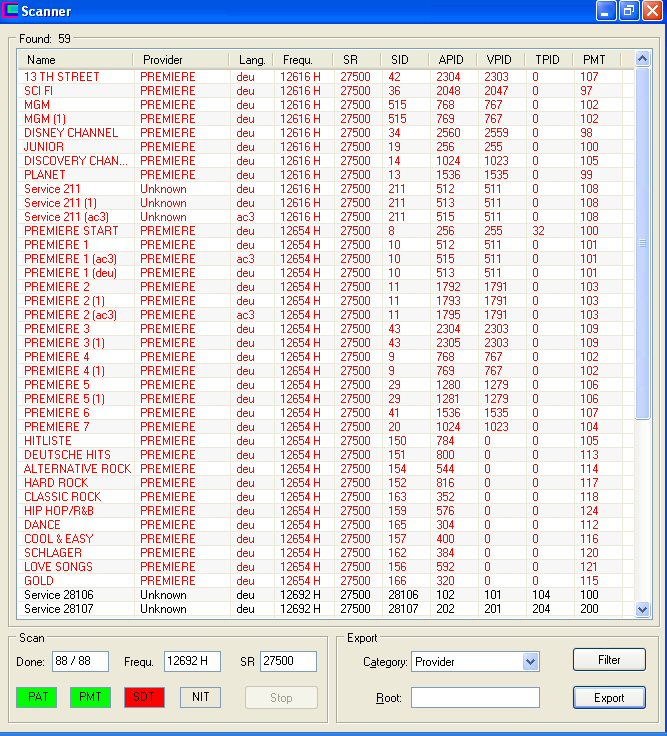The image size is (667, 736).
Task: Select the SCI FI channel row
Action: [326, 91]
